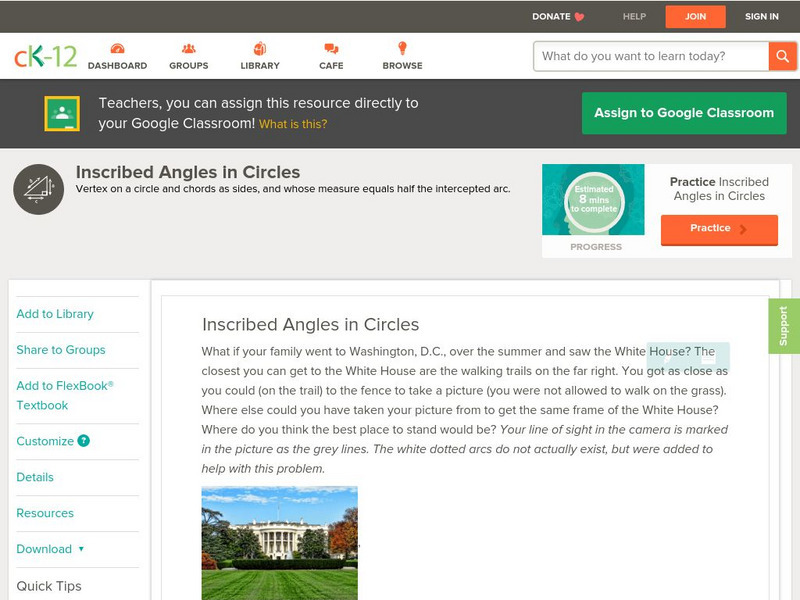
Task: Click the article title inside content panel
Action: [310, 324]
